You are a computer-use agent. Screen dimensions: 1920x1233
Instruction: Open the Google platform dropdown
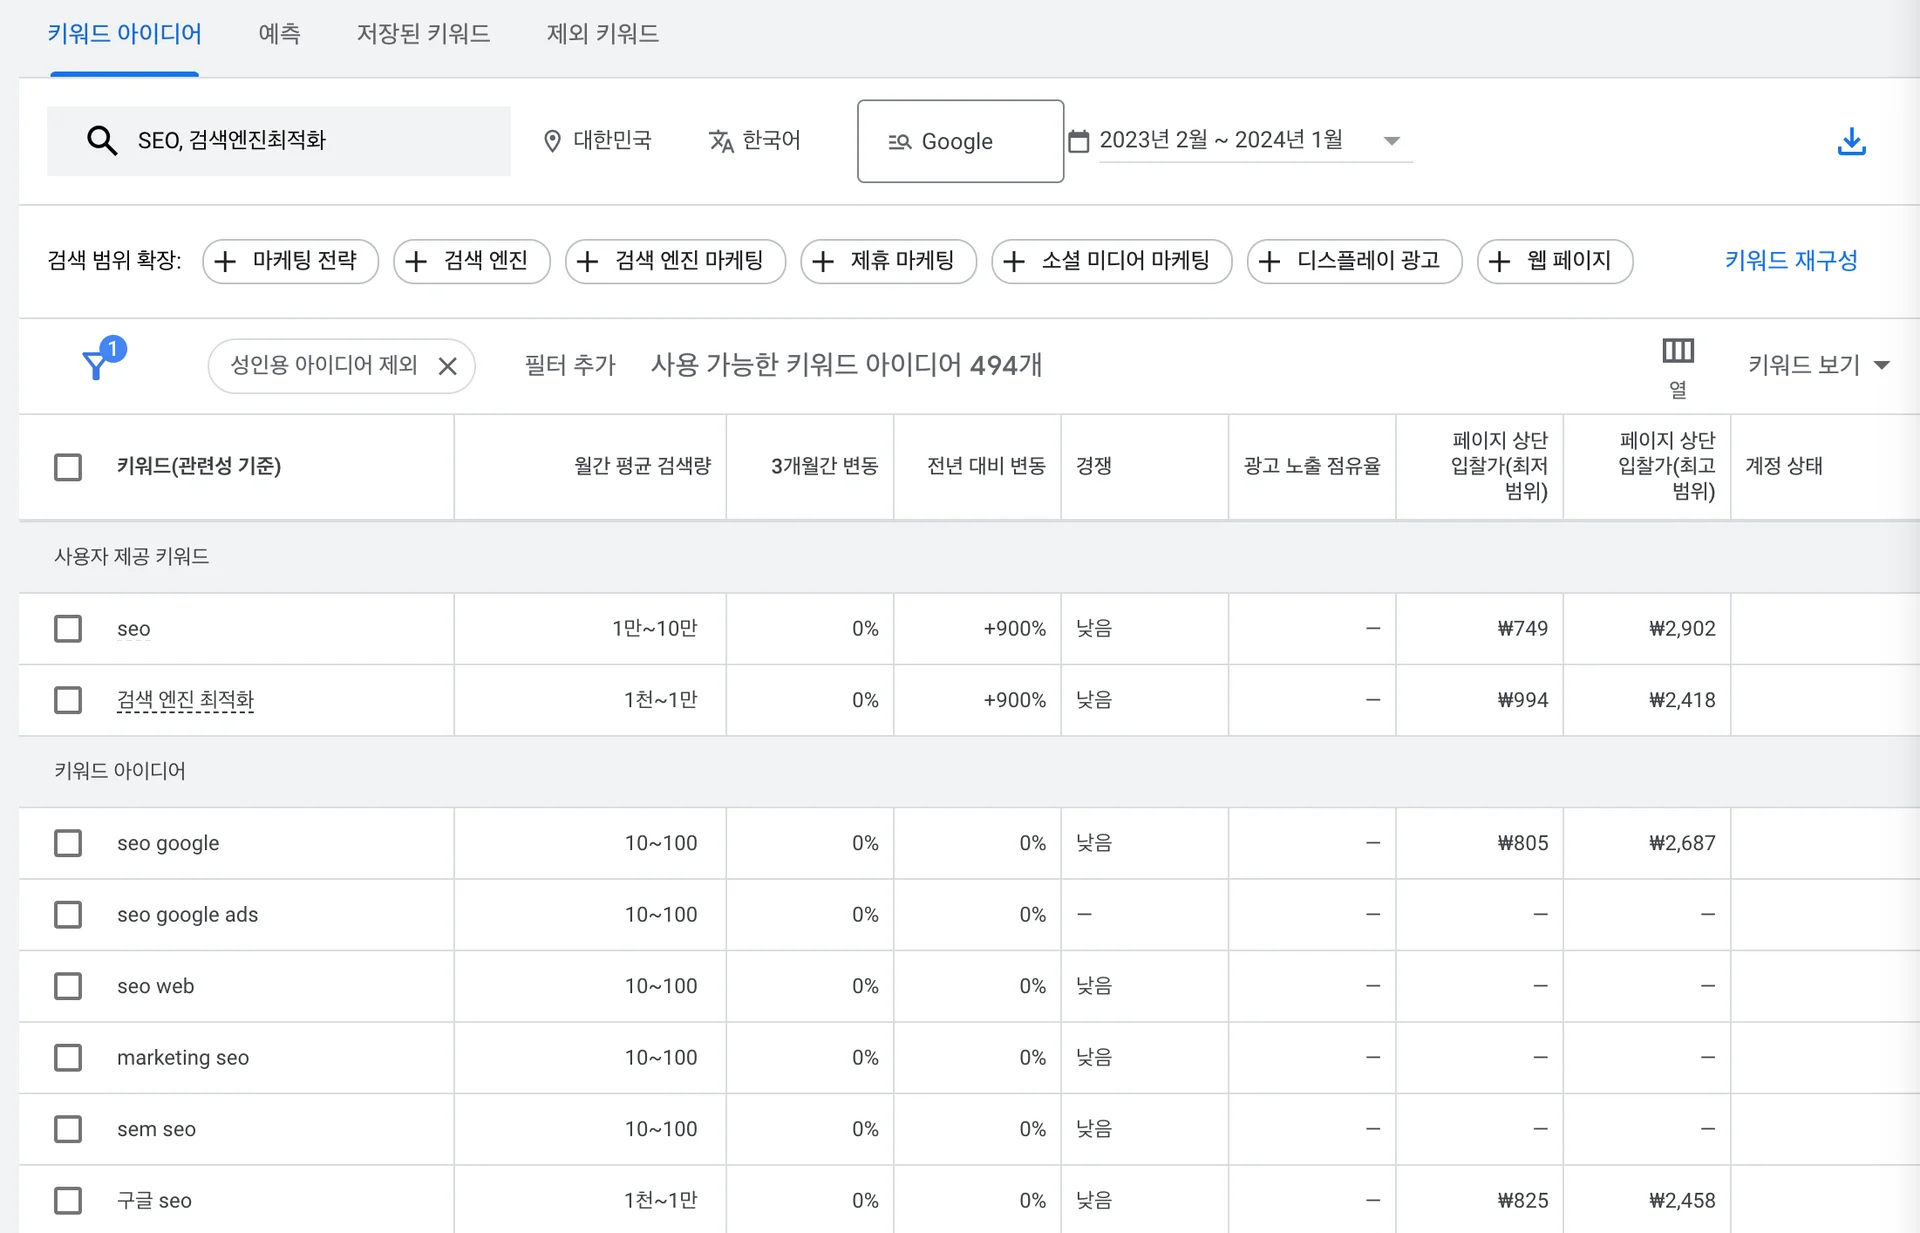960,141
